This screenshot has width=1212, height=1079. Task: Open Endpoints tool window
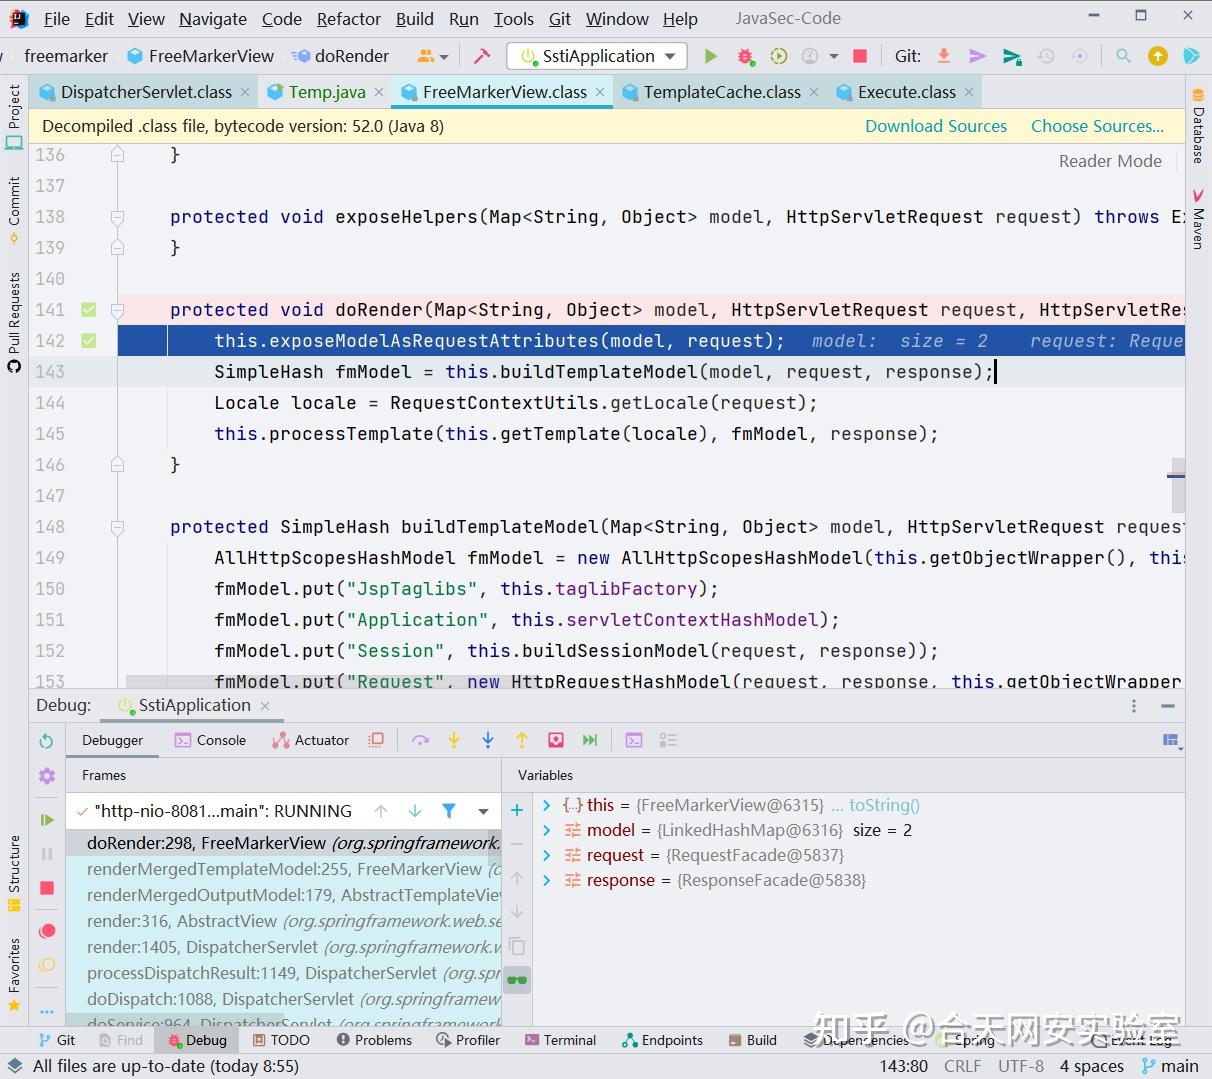pyautogui.click(x=662, y=1040)
